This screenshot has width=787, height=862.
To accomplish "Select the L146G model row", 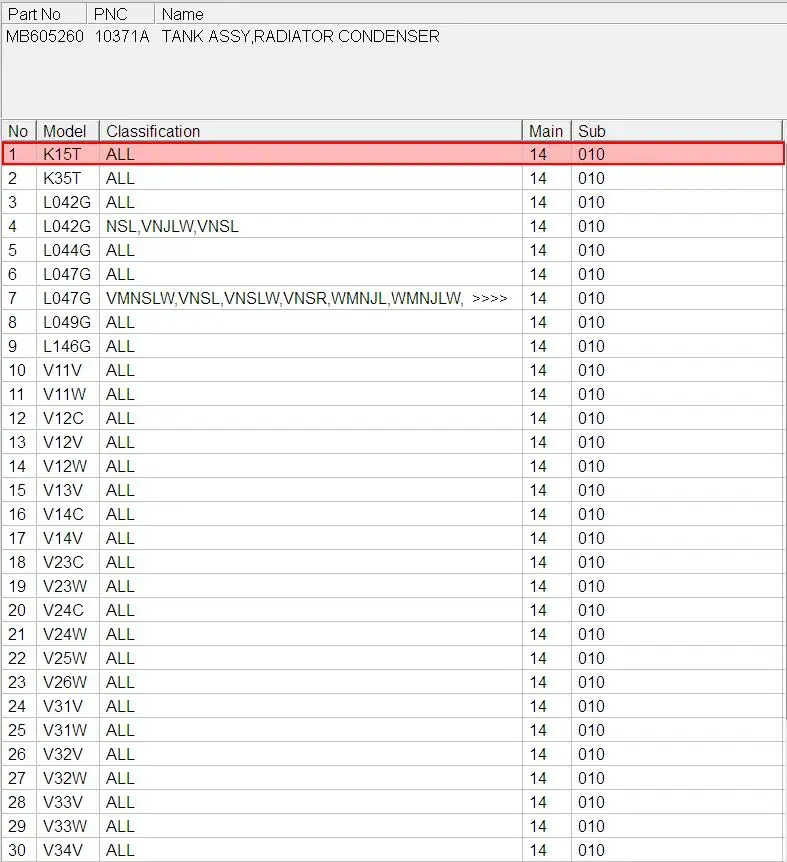I will pyautogui.click(x=393, y=346).
